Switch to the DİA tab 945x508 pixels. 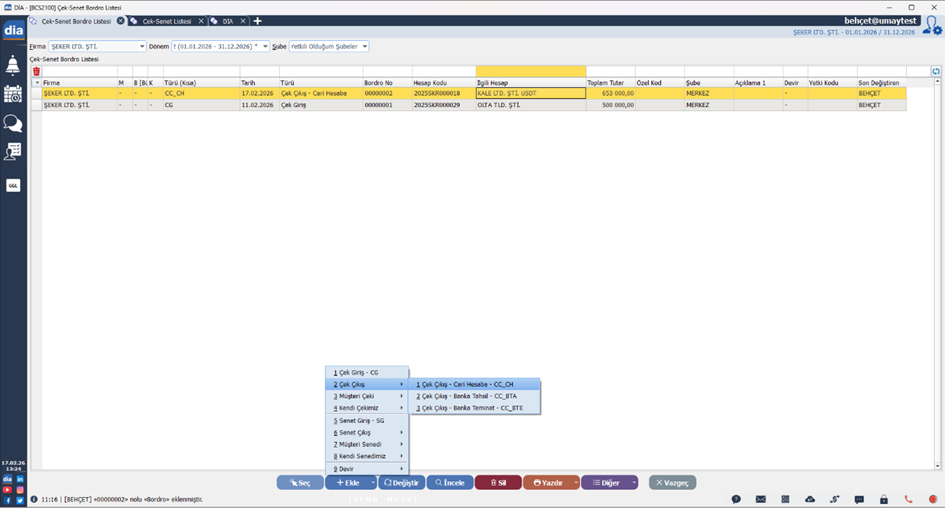pos(227,21)
